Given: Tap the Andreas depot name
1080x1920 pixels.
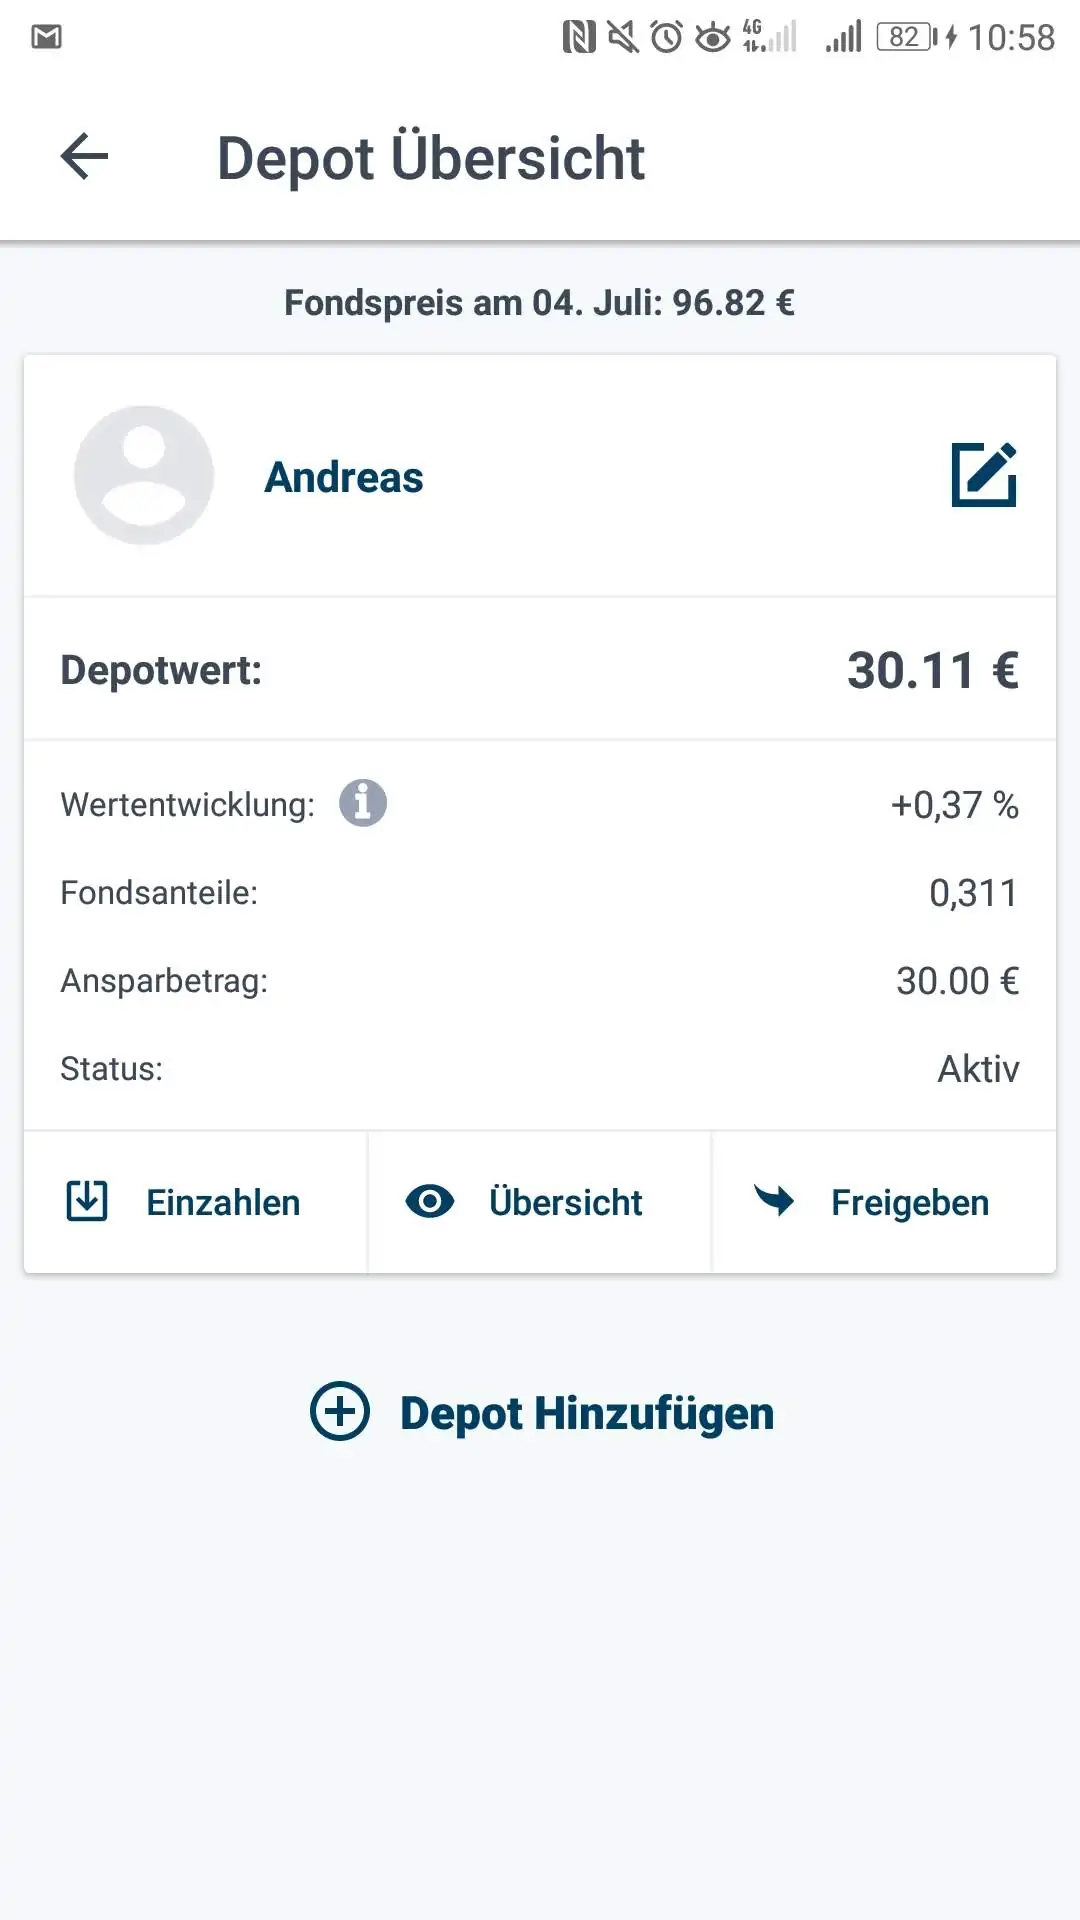Looking at the screenshot, I should pyautogui.click(x=344, y=477).
